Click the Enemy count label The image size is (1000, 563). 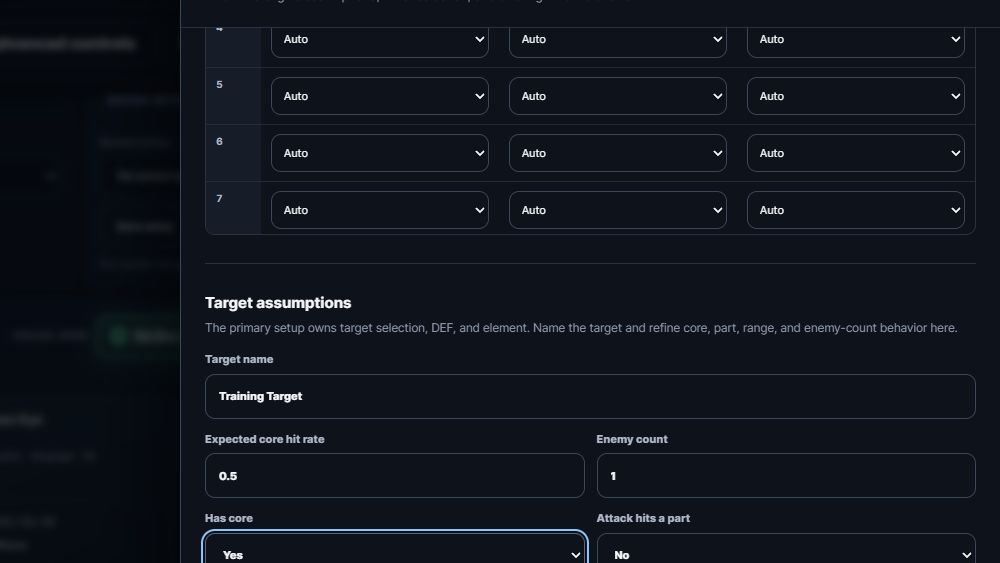(x=632, y=439)
